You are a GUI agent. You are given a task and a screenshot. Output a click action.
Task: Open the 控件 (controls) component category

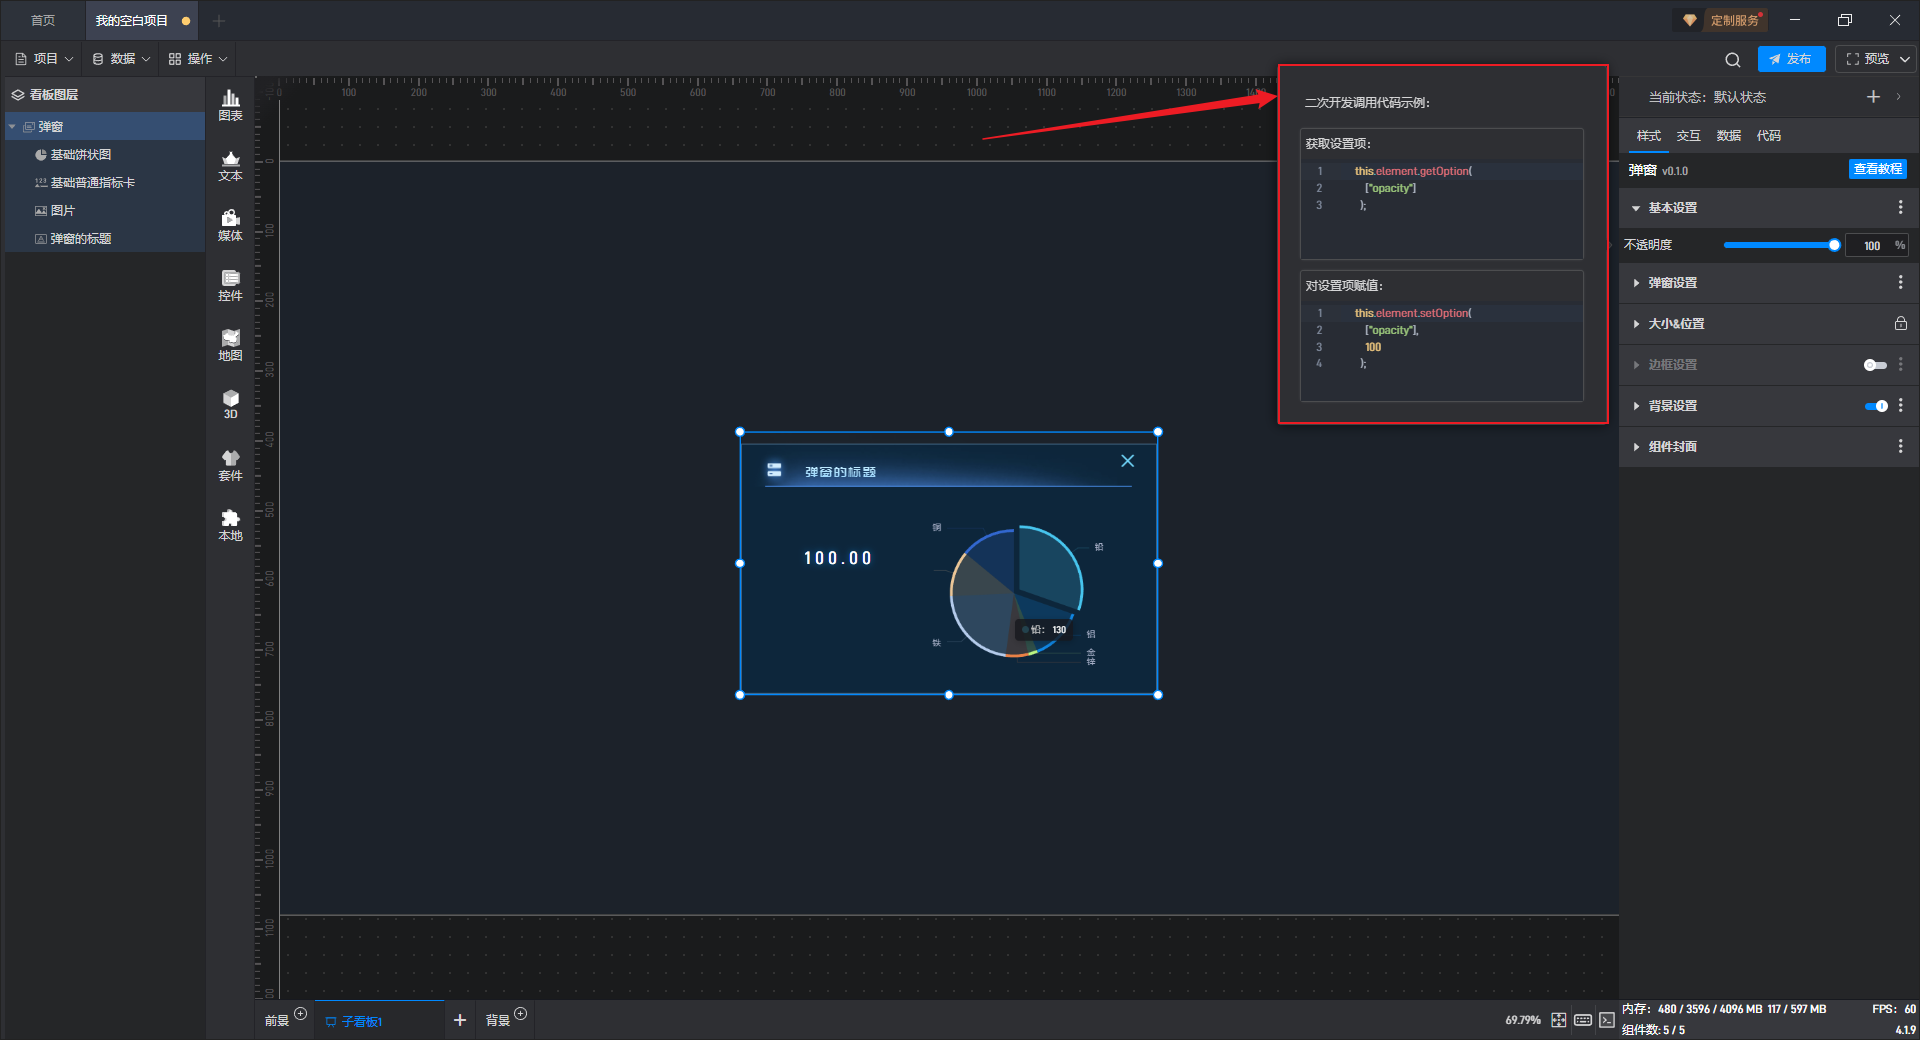(230, 285)
